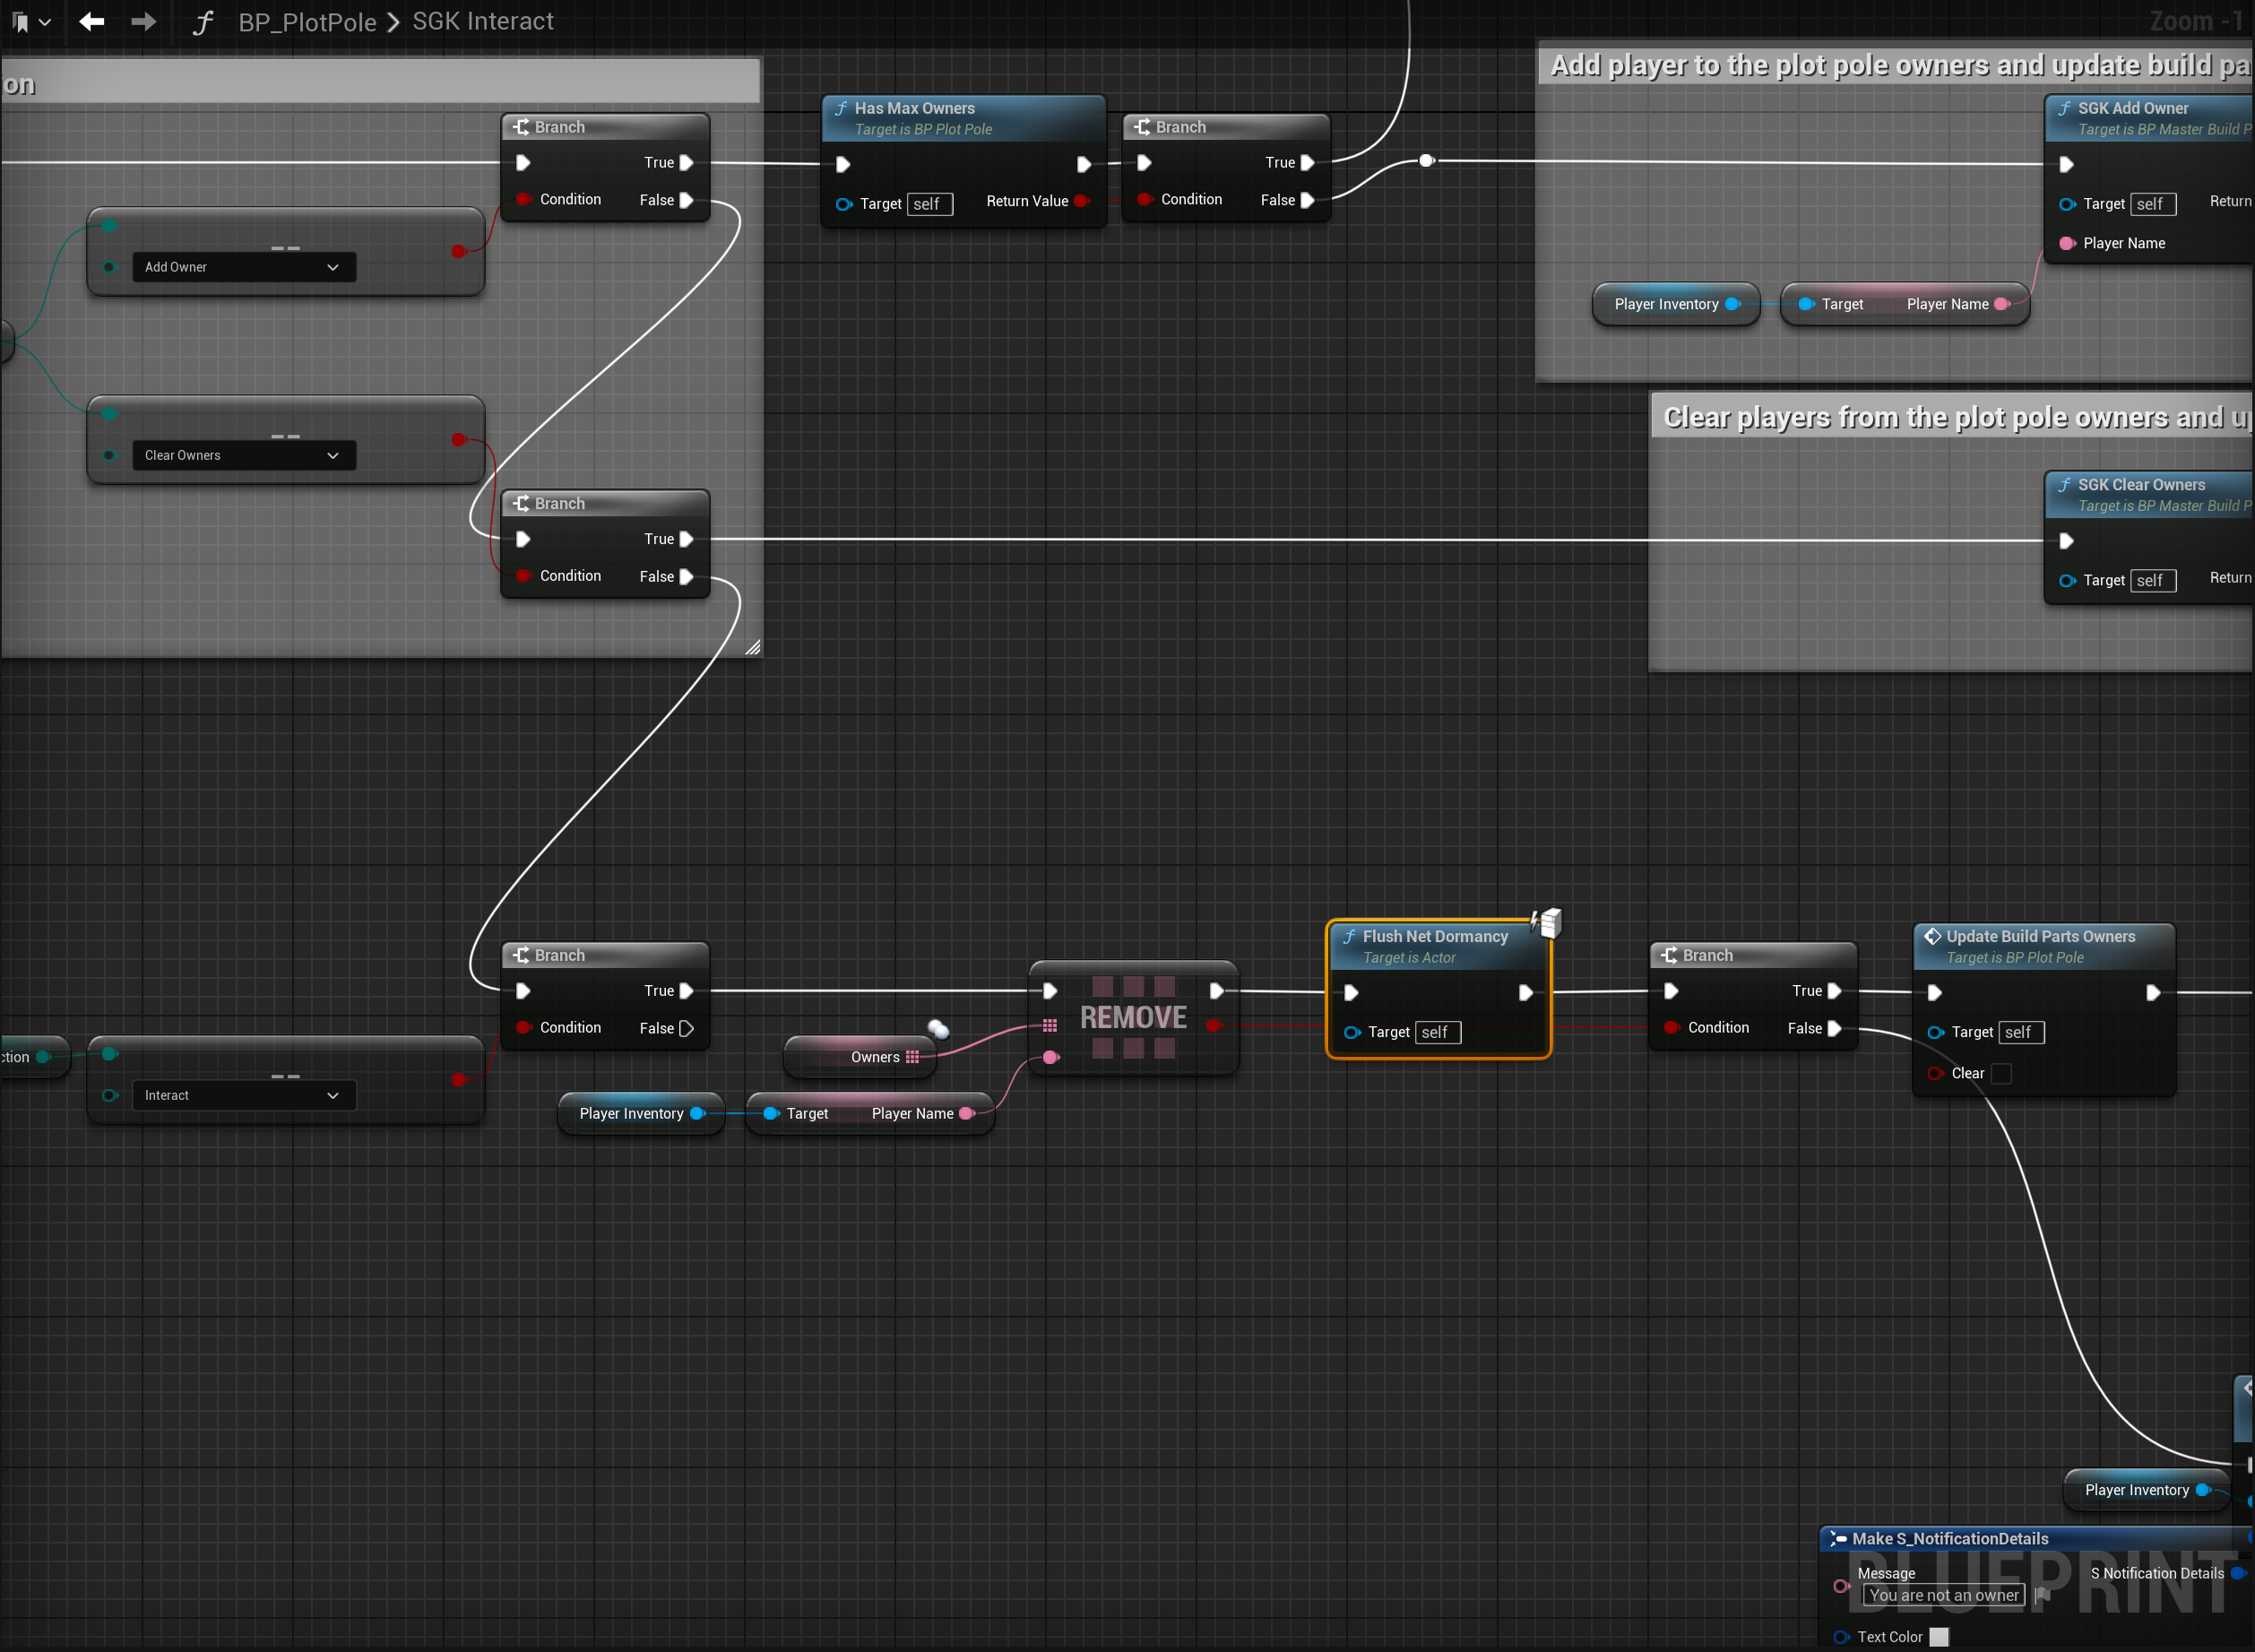Viewport: 2255px width, 1652px height.
Task: Click Flush Net Dormancy function icon
Action: click(1350, 936)
